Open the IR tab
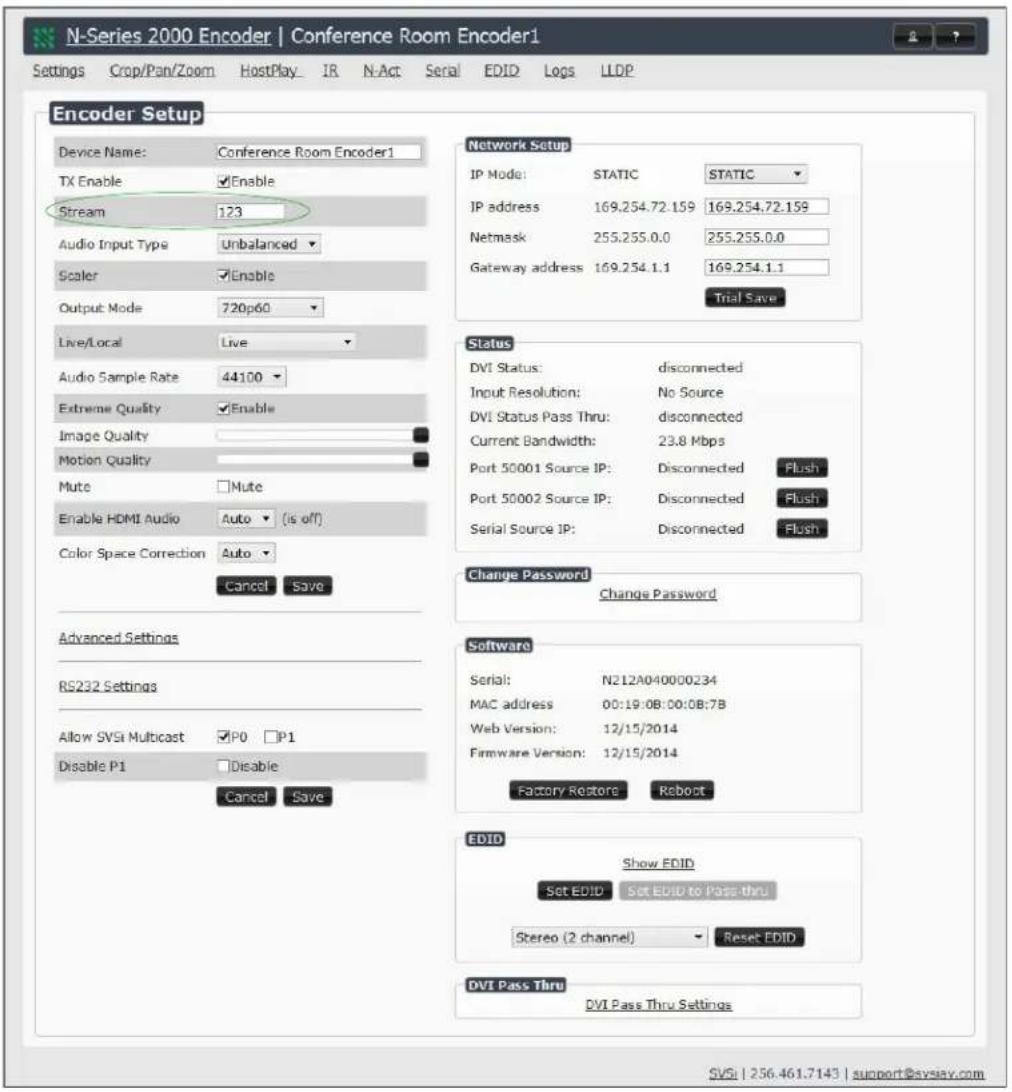This screenshot has height=1092, width=1012. 330,71
